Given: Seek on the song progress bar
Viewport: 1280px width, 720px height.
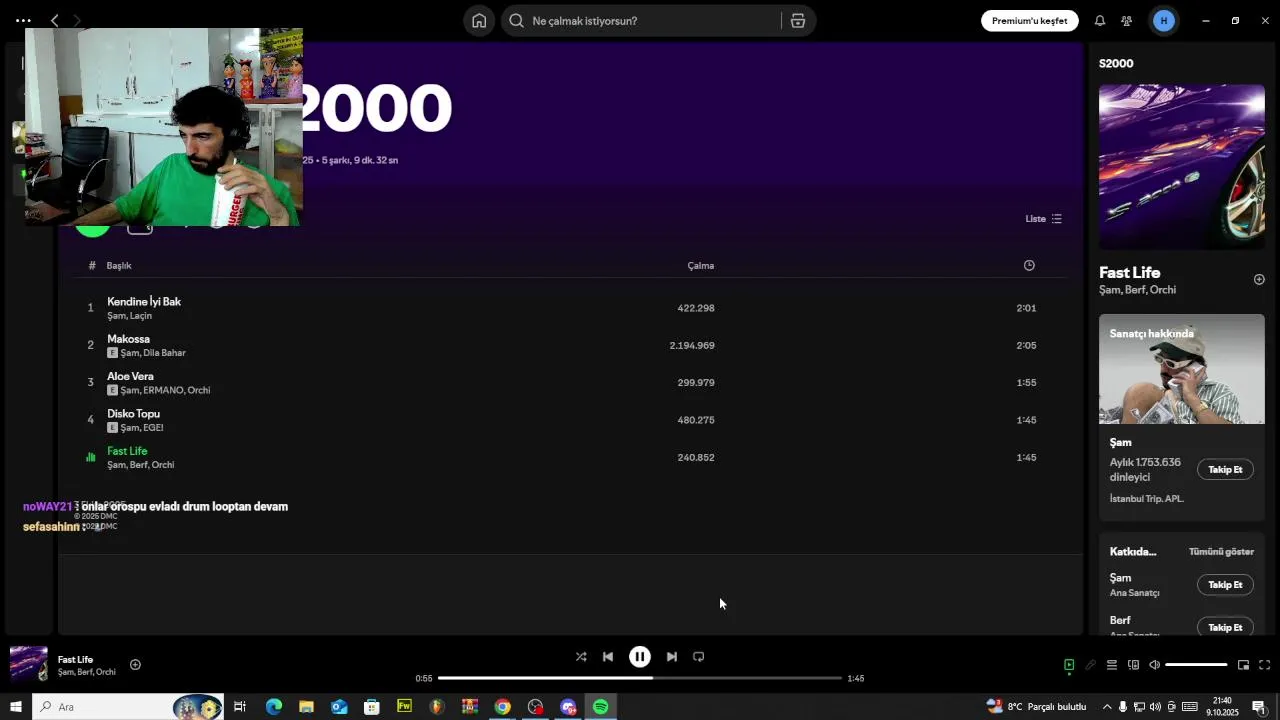Looking at the screenshot, I should click(640, 678).
